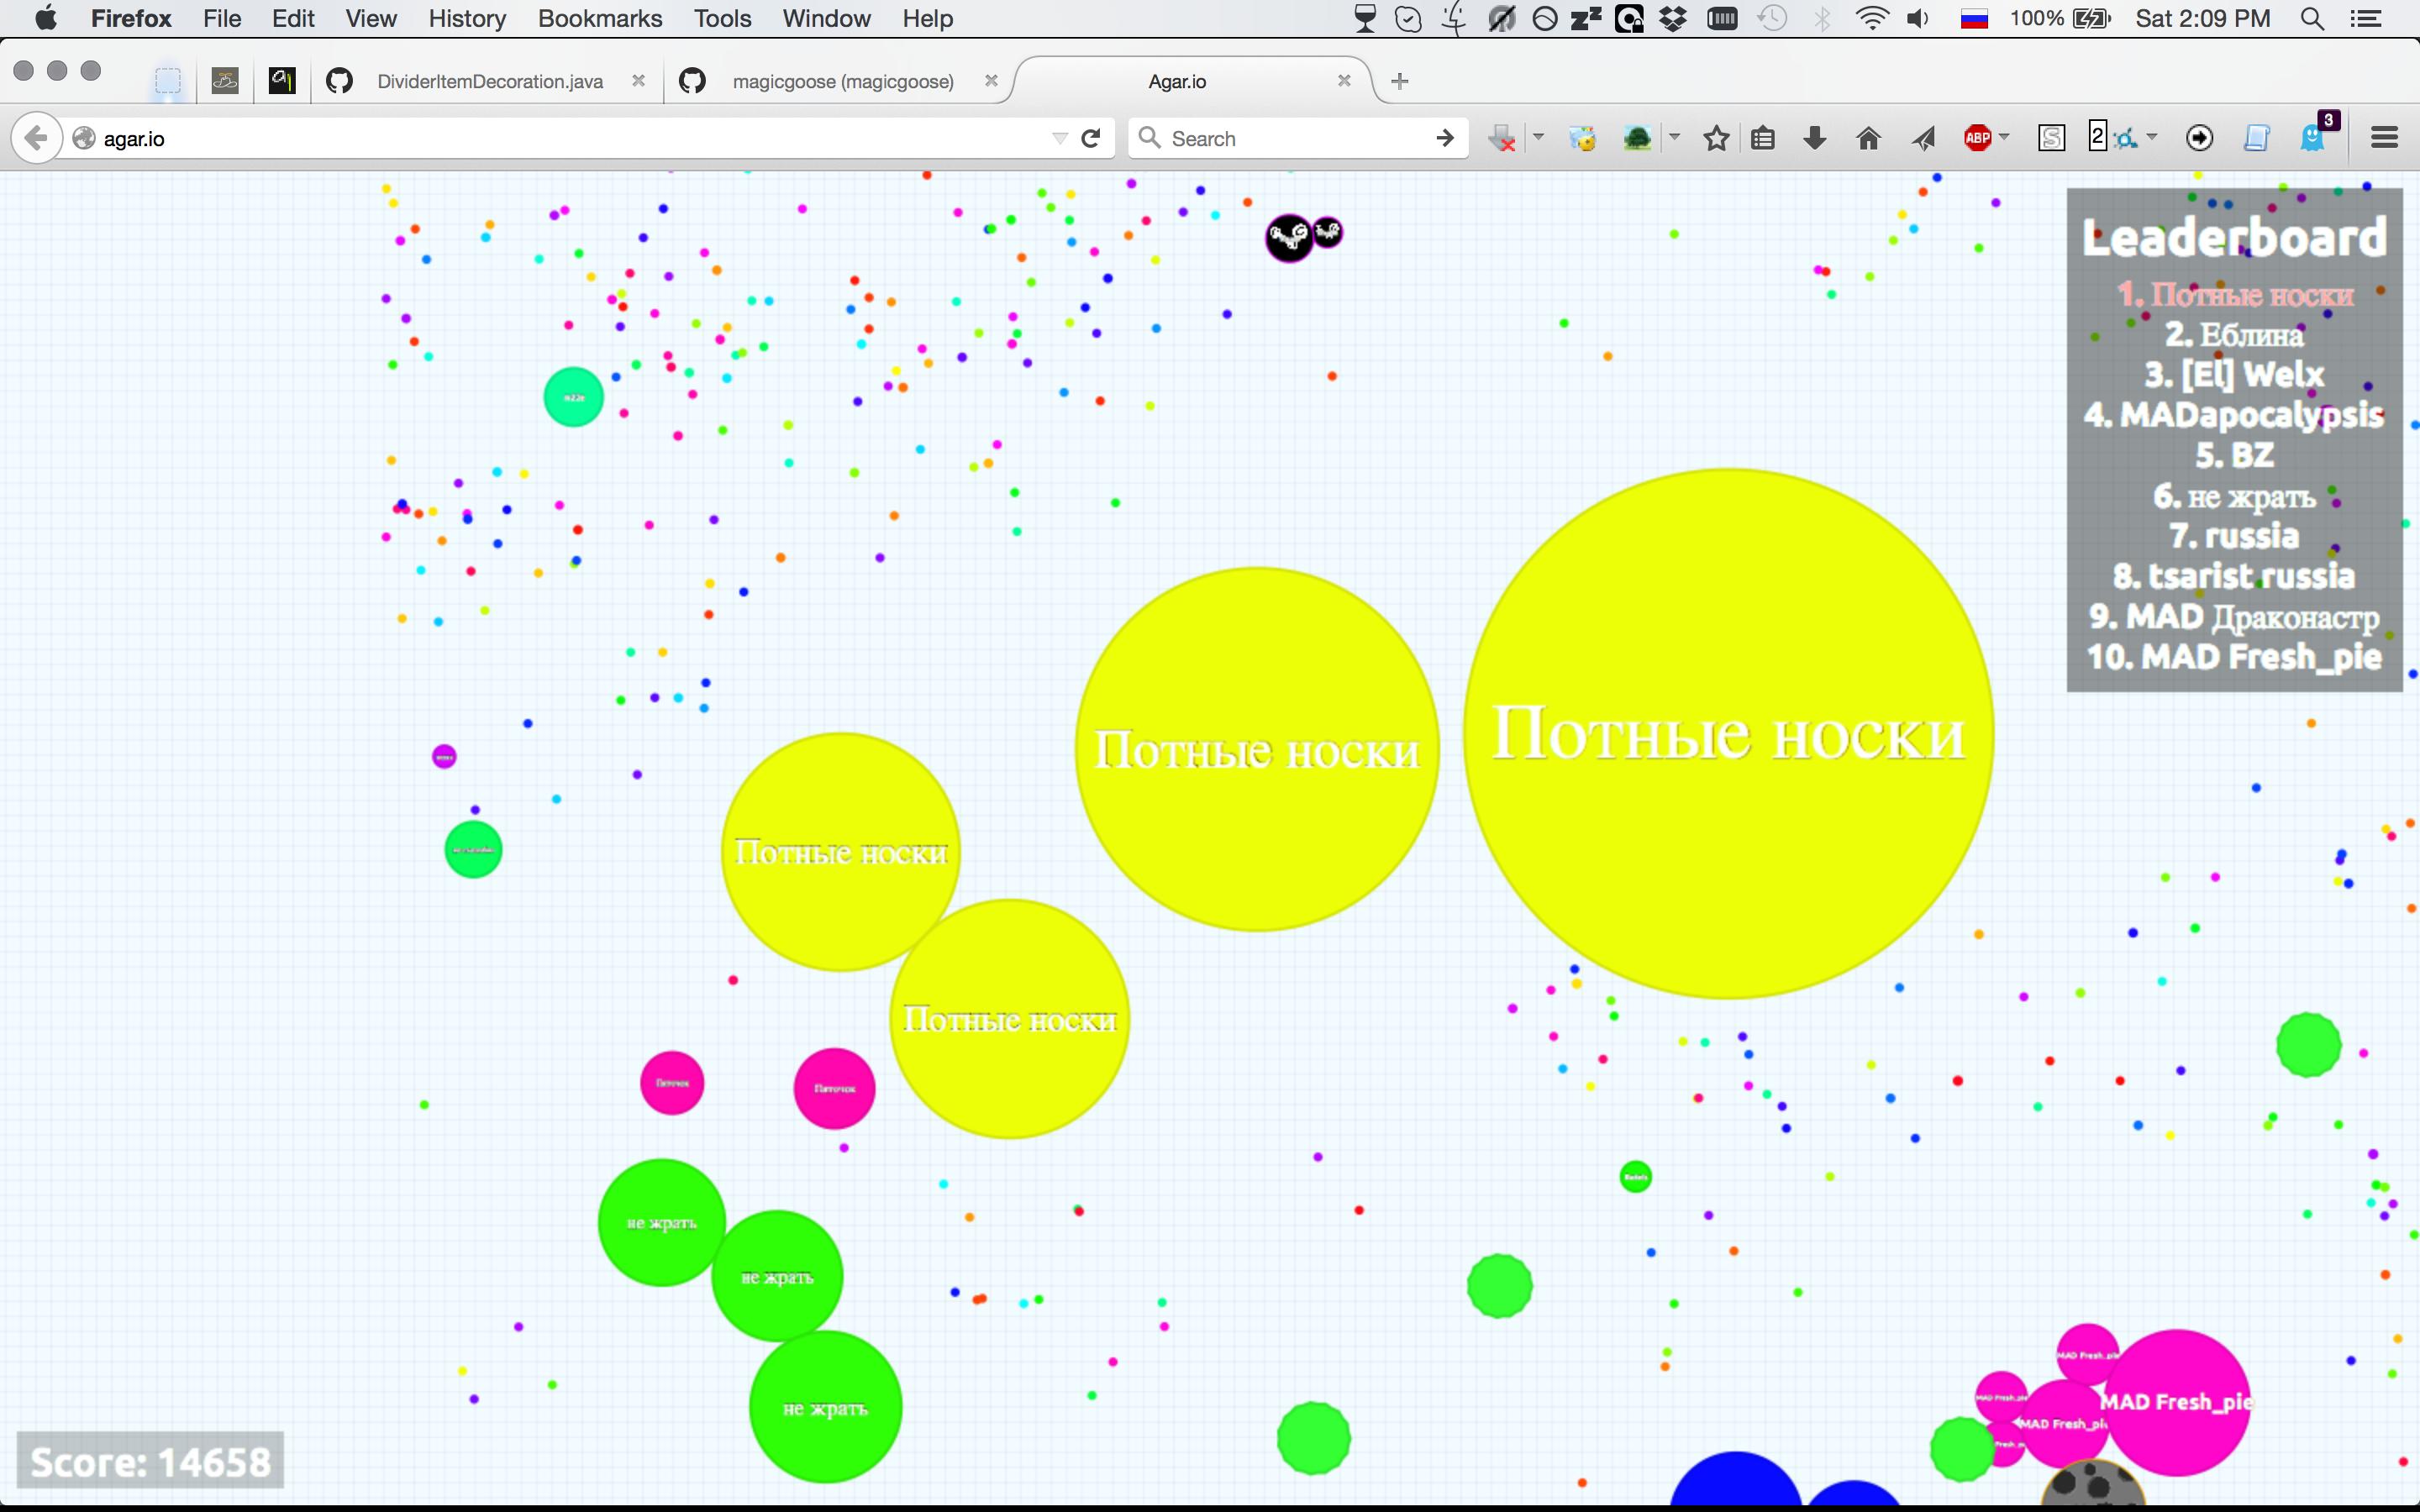Show URL history dropdown in address bar
This screenshot has width=2420, height=1512.
coord(1060,138)
